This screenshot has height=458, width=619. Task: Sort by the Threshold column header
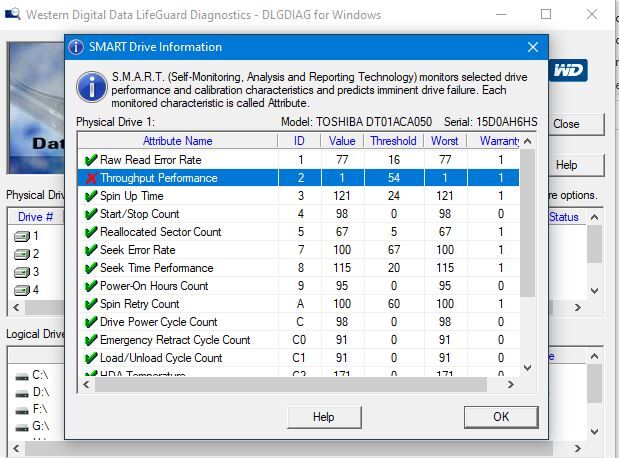[394, 141]
